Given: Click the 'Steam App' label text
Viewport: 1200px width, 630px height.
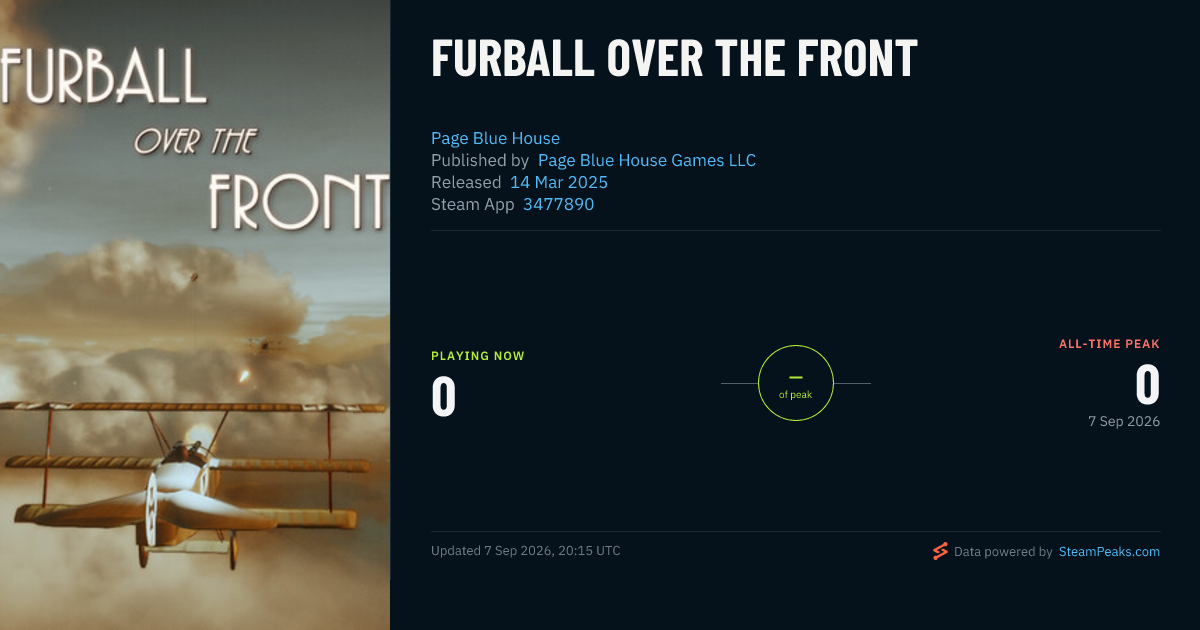Looking at the screenshot, I should tap(473, 204).
